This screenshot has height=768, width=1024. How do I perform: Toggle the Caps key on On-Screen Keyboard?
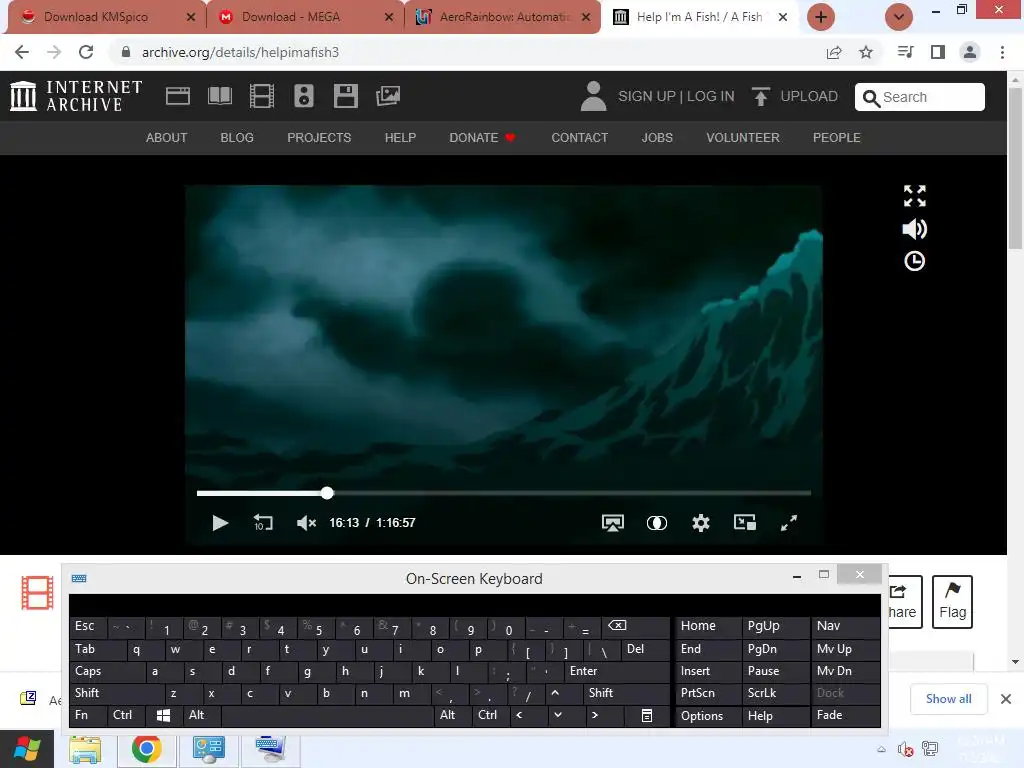[107, 671]
